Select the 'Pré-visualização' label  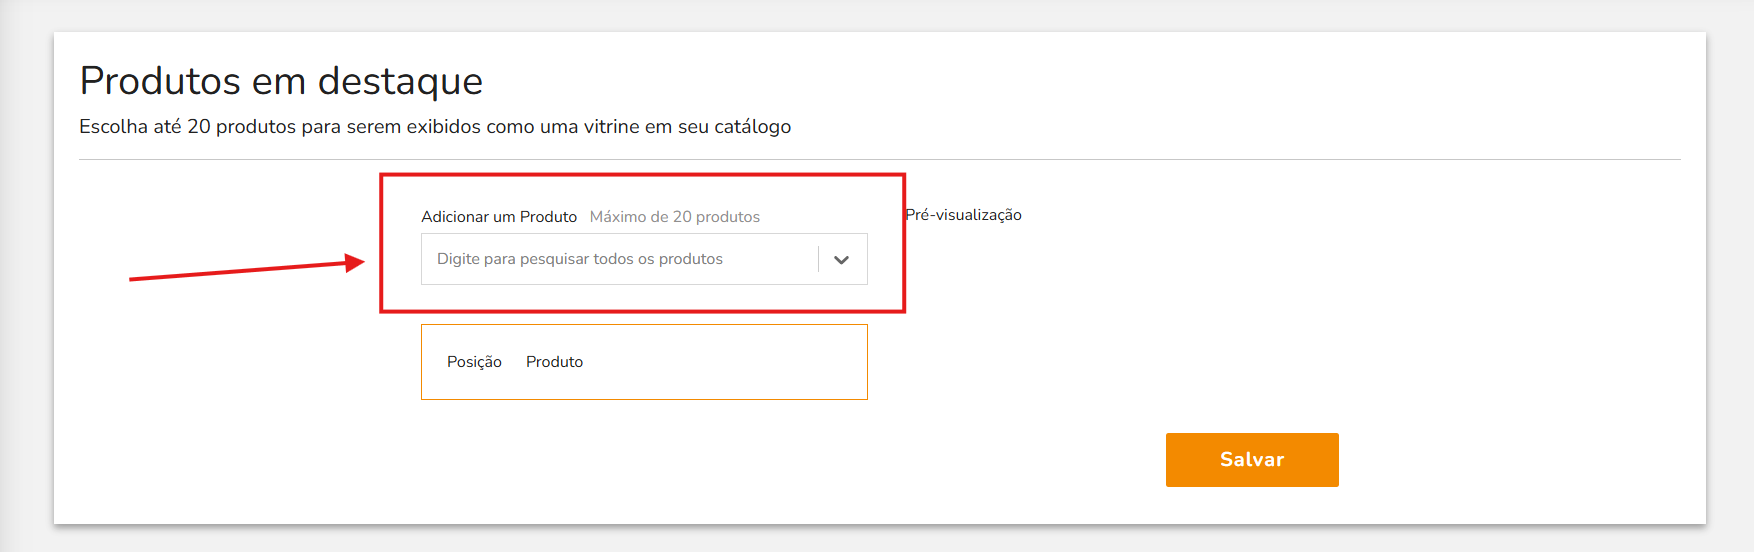coord(963,215)
